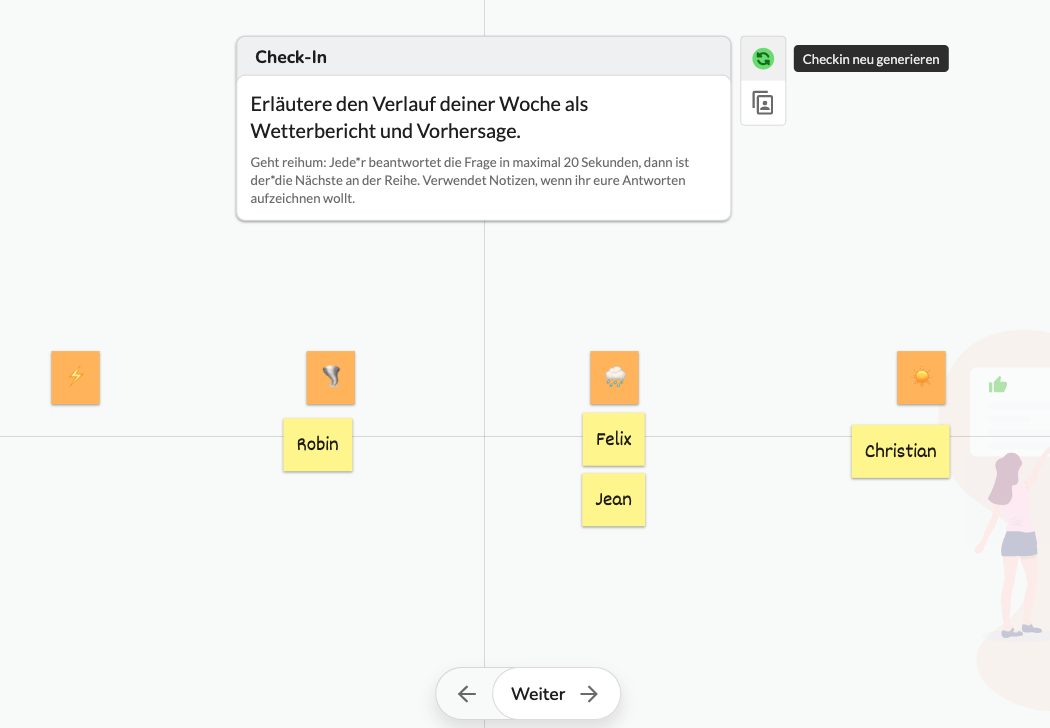Click the green thumbs-up icon
Viewport: 1050px width, 728px height.
[x=998, y=385]
